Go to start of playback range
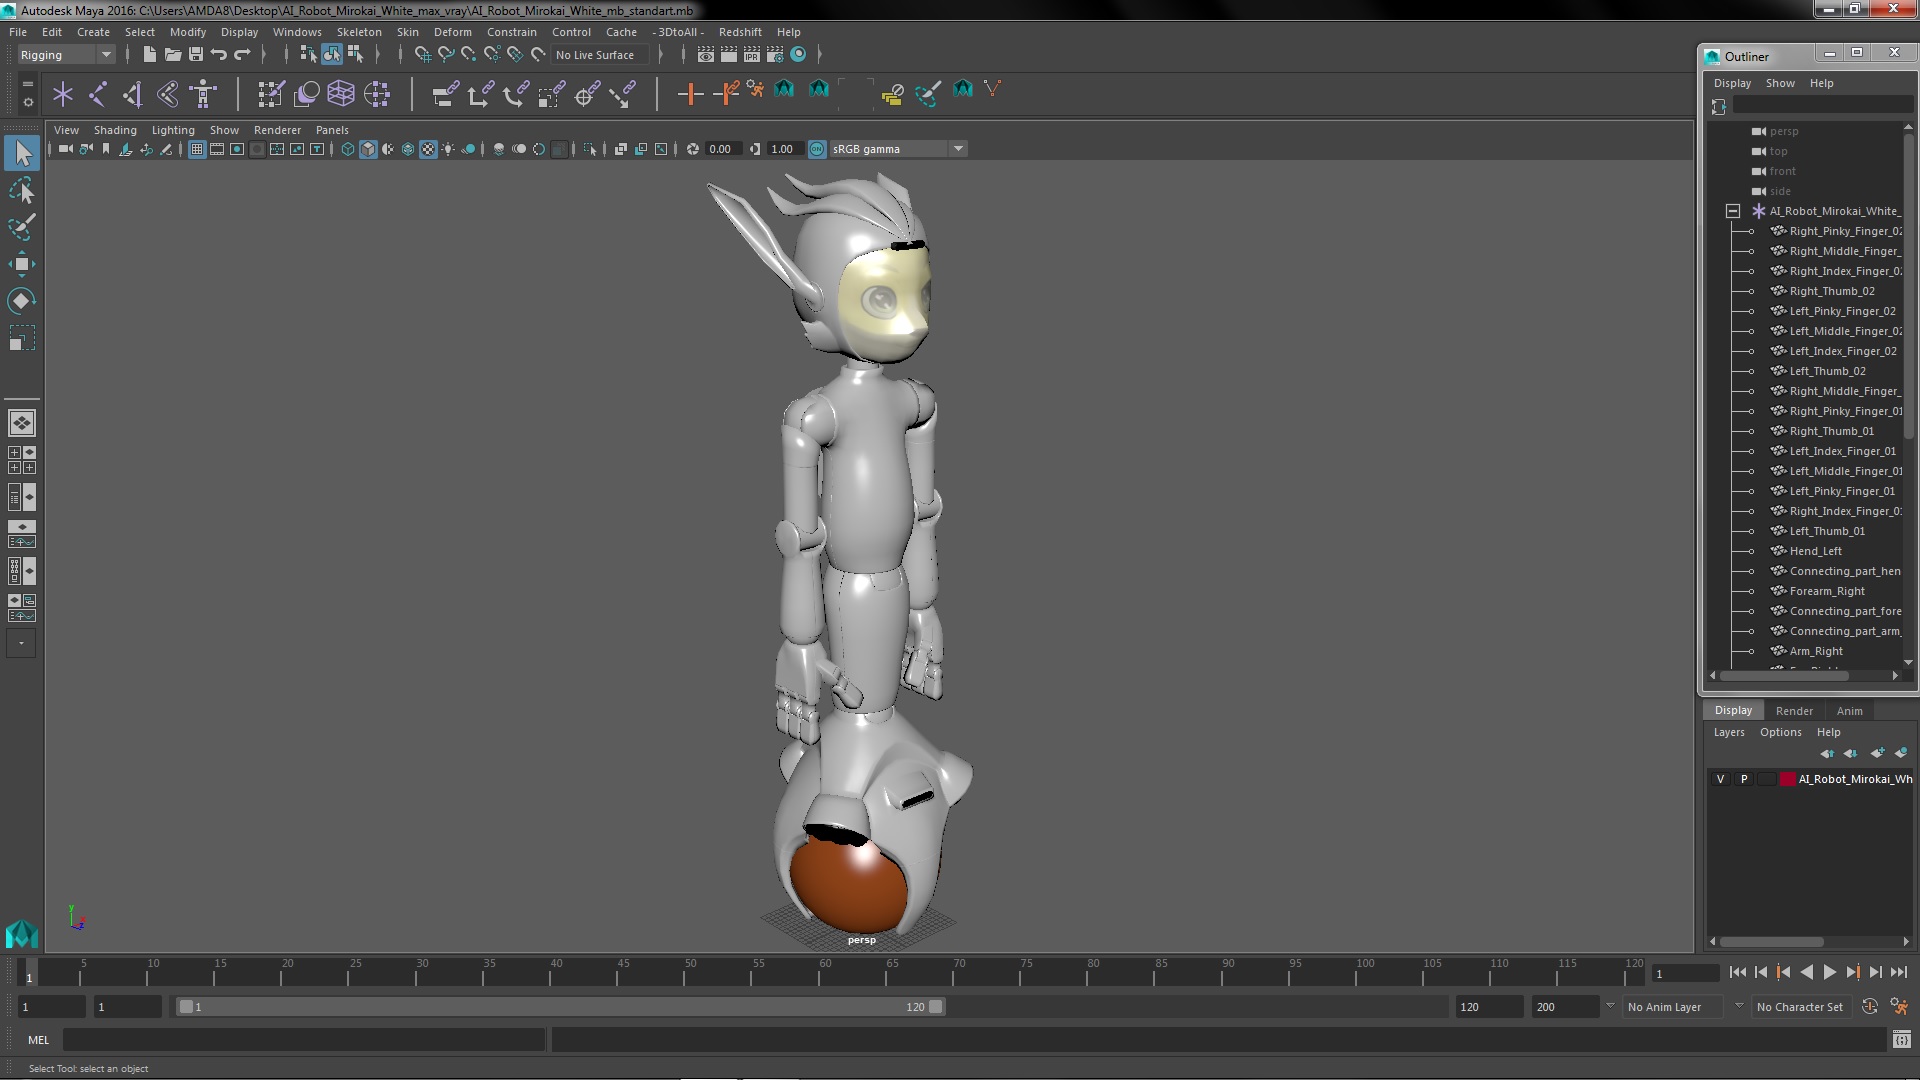The width and height of the screenshot is (1920, 1080). pyautogui.click(x=1737, y=972)
